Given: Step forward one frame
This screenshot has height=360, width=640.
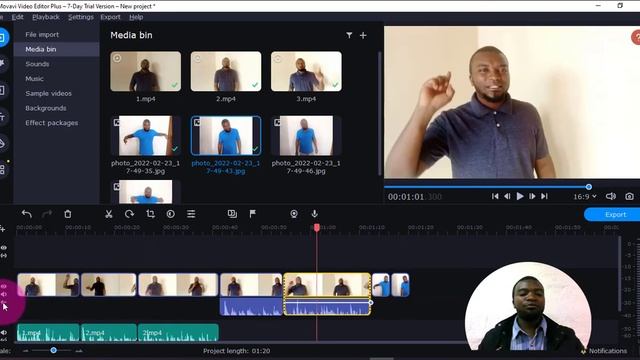Looking at the screenshot, I should pyautogui.click(x=532, y=196).
